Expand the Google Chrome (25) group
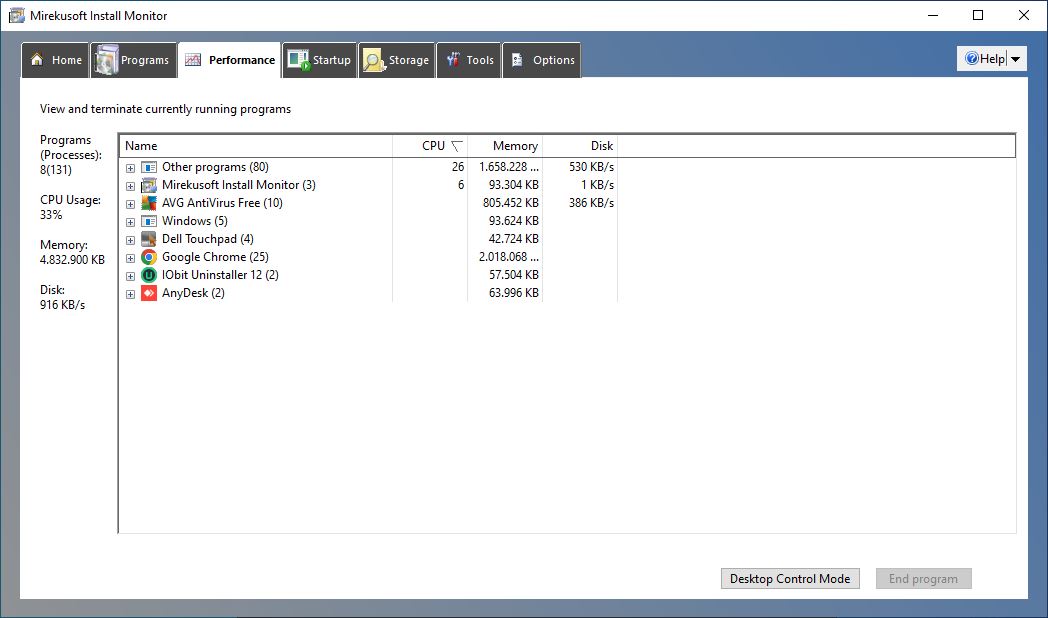1048x618 pixels. click(x=130, y=259)
